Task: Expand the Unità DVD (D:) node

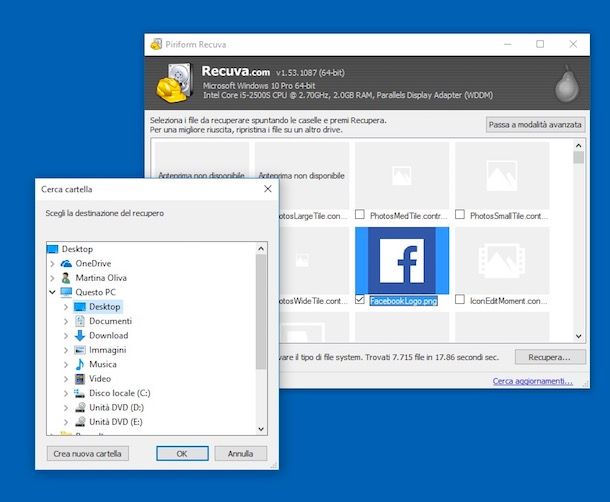Action: coord(66,408)
